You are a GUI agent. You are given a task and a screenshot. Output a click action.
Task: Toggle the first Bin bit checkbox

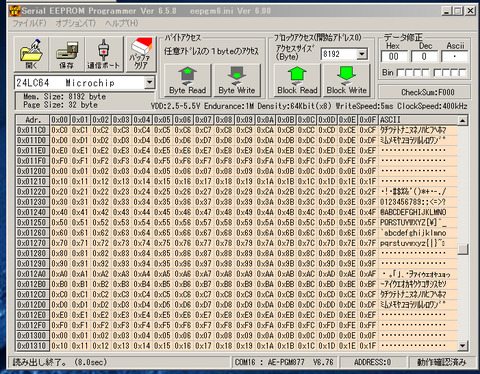[401, 73]
